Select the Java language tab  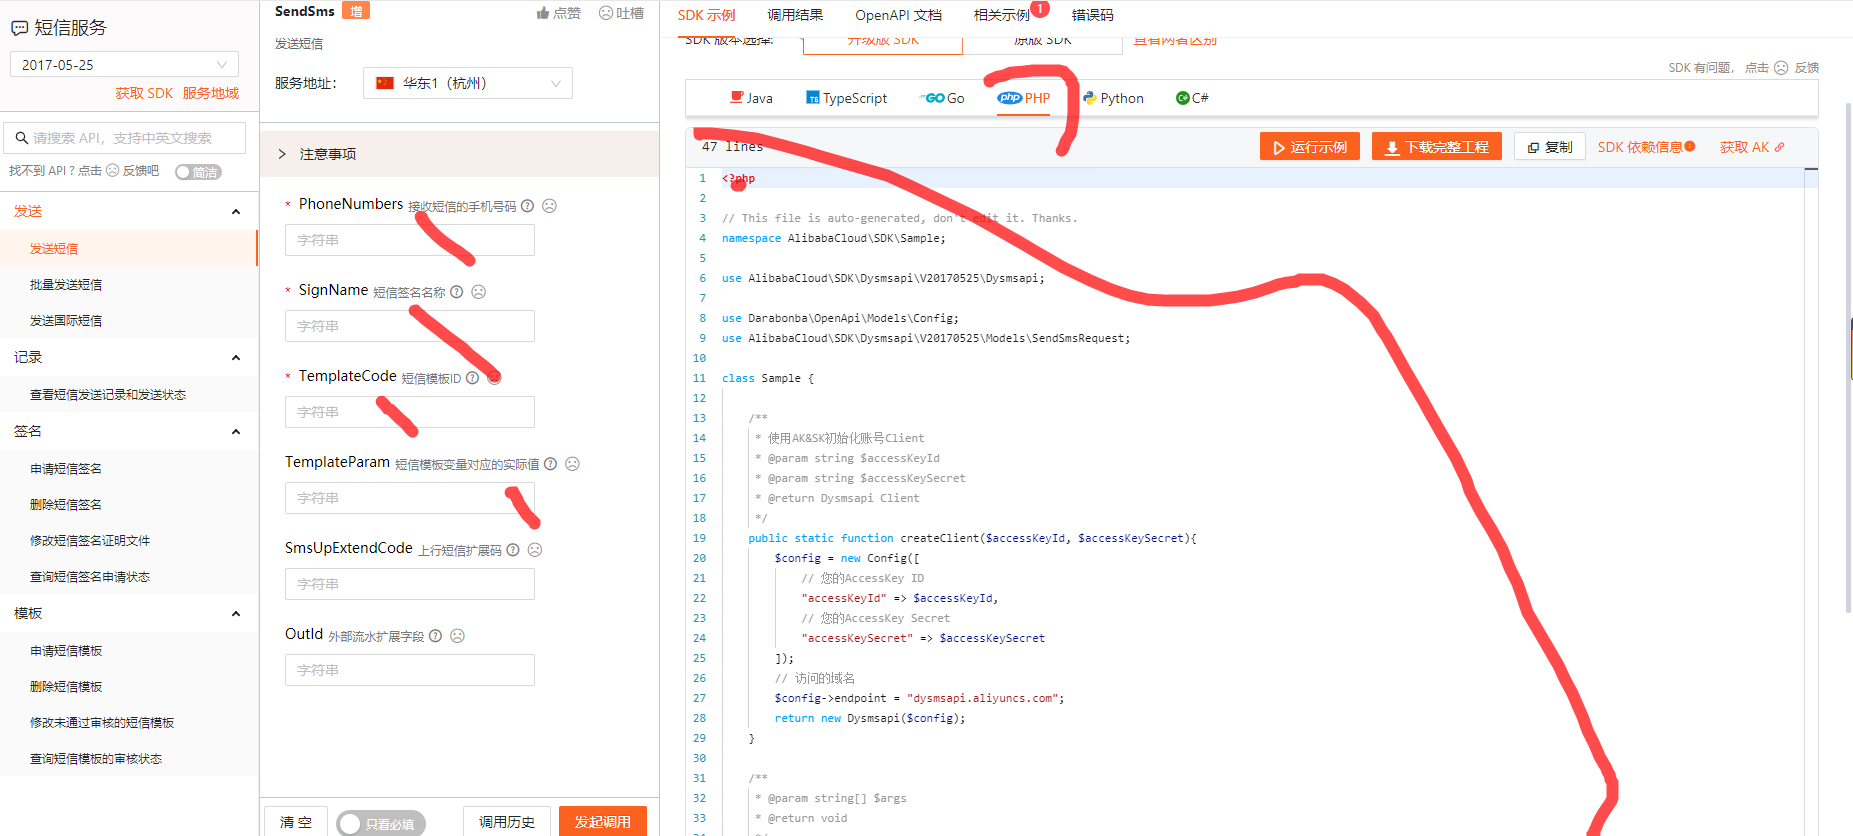(751, 98)
